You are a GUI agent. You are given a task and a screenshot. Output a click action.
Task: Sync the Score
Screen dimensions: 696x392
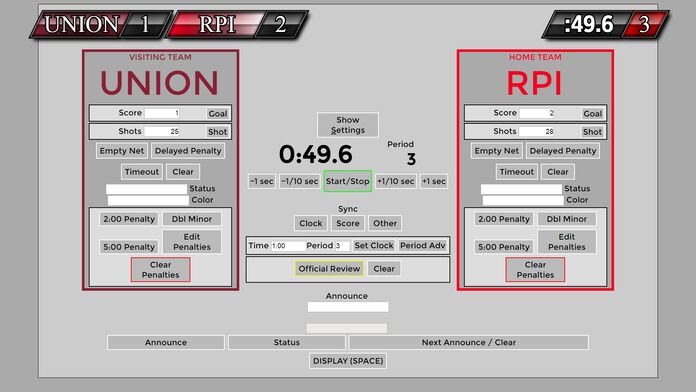[348, 224]
